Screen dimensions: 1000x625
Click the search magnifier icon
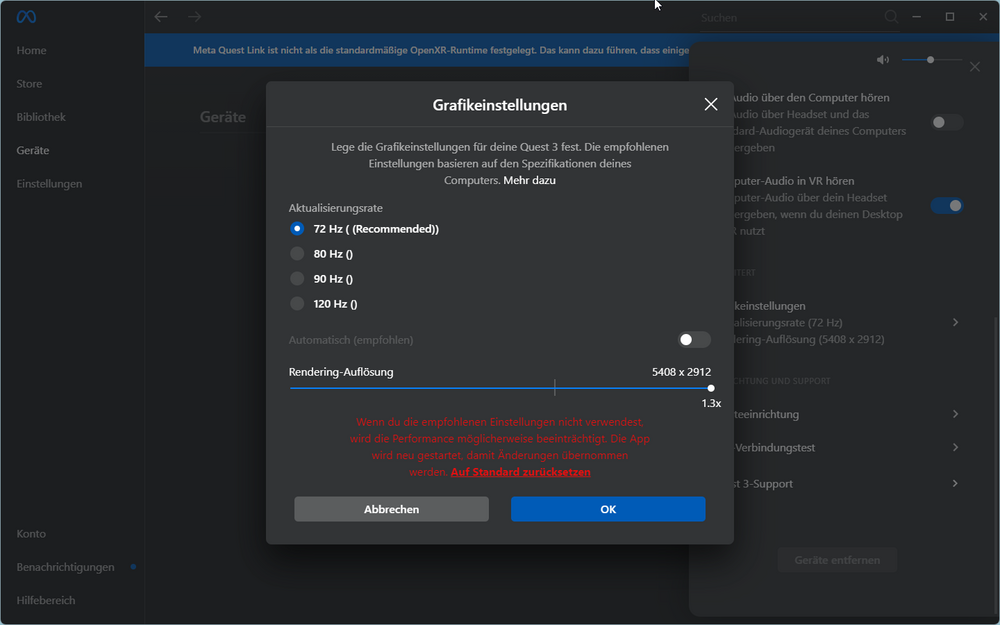point(891,17)
